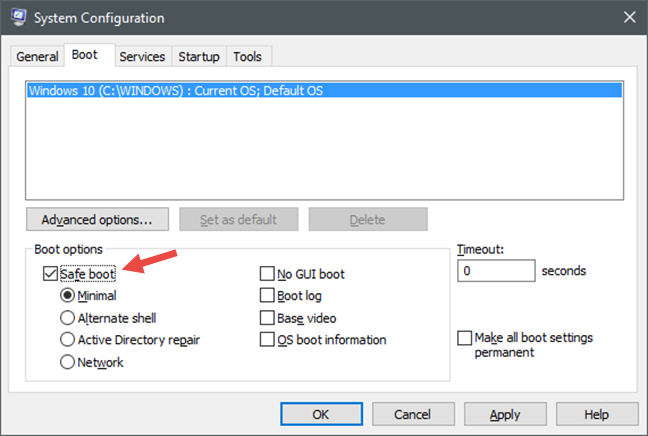Open the Tools tab
Viewport: 648px width, 436px height.
pos(248,56)
